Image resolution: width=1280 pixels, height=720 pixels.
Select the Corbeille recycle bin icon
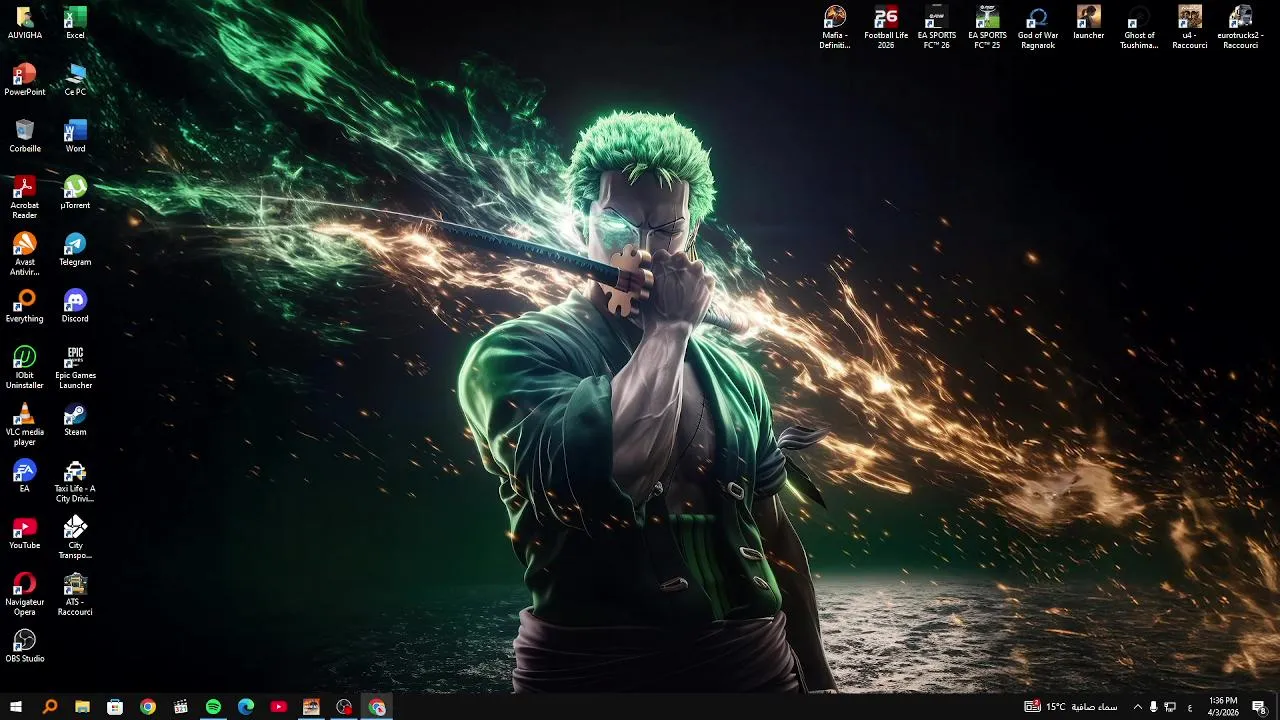(x=24, y=137)
